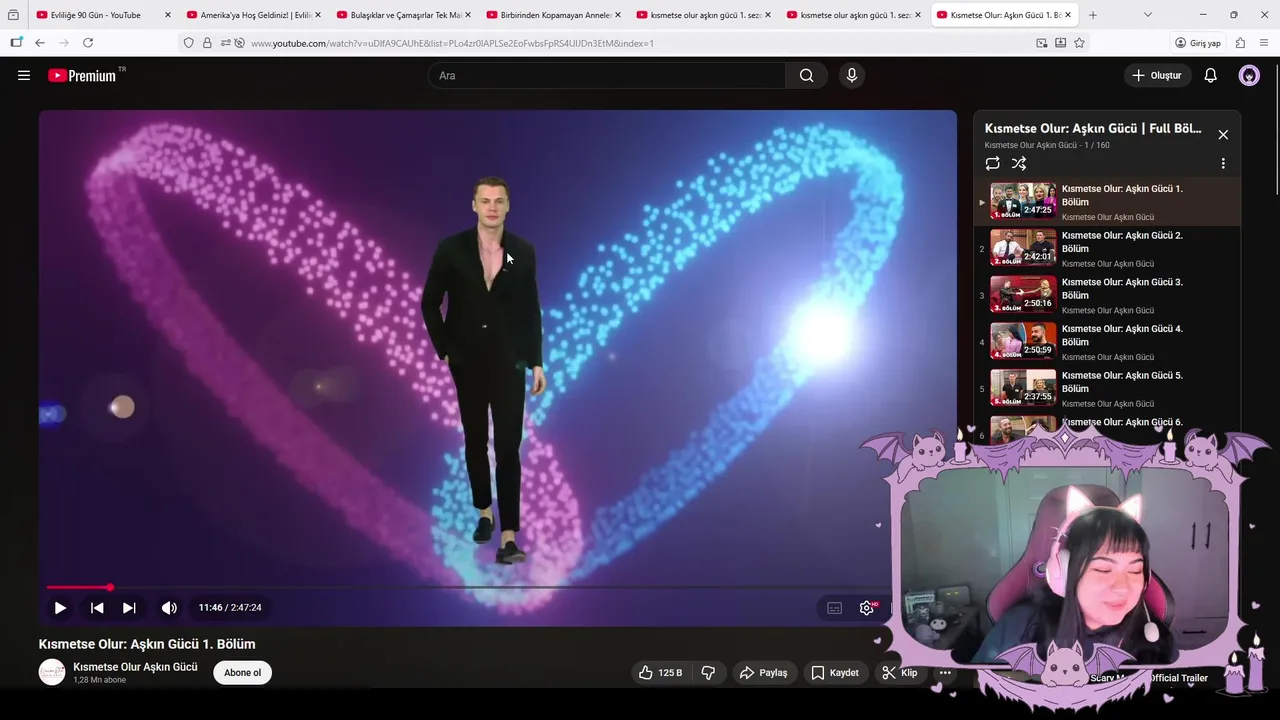The image size is (1280, 720).
Task: Open more actions ellipsis under video
Action: [x=945, y=673]
